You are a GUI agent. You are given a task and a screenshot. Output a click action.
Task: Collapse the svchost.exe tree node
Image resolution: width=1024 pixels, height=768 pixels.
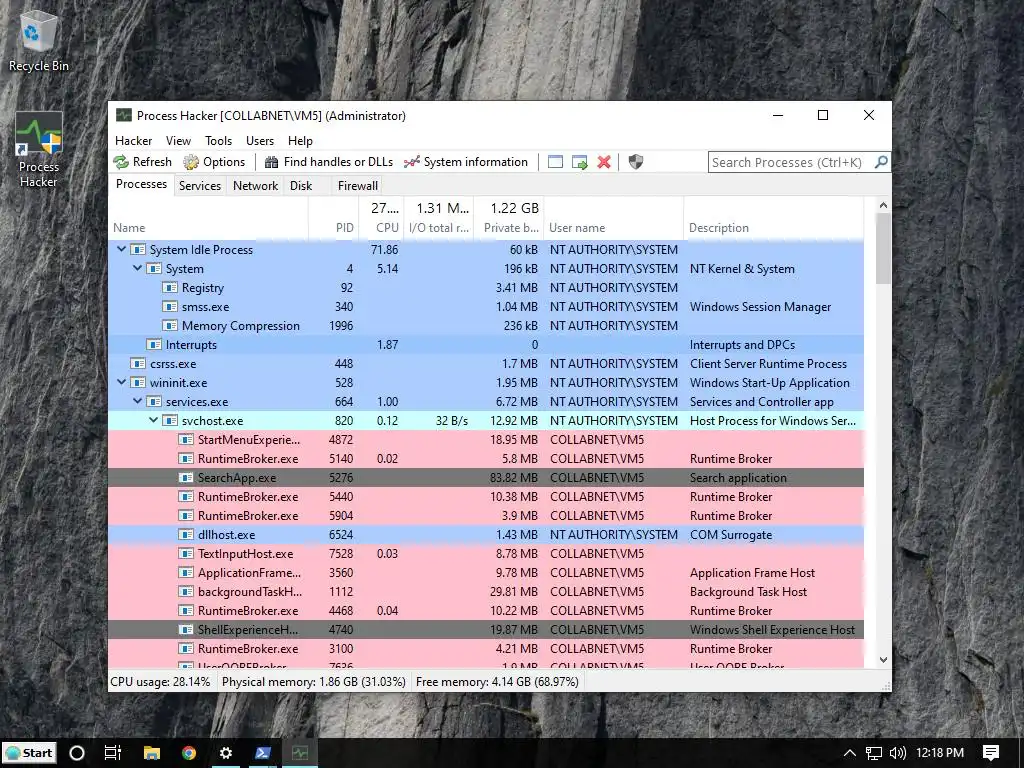tap(153, 421)
